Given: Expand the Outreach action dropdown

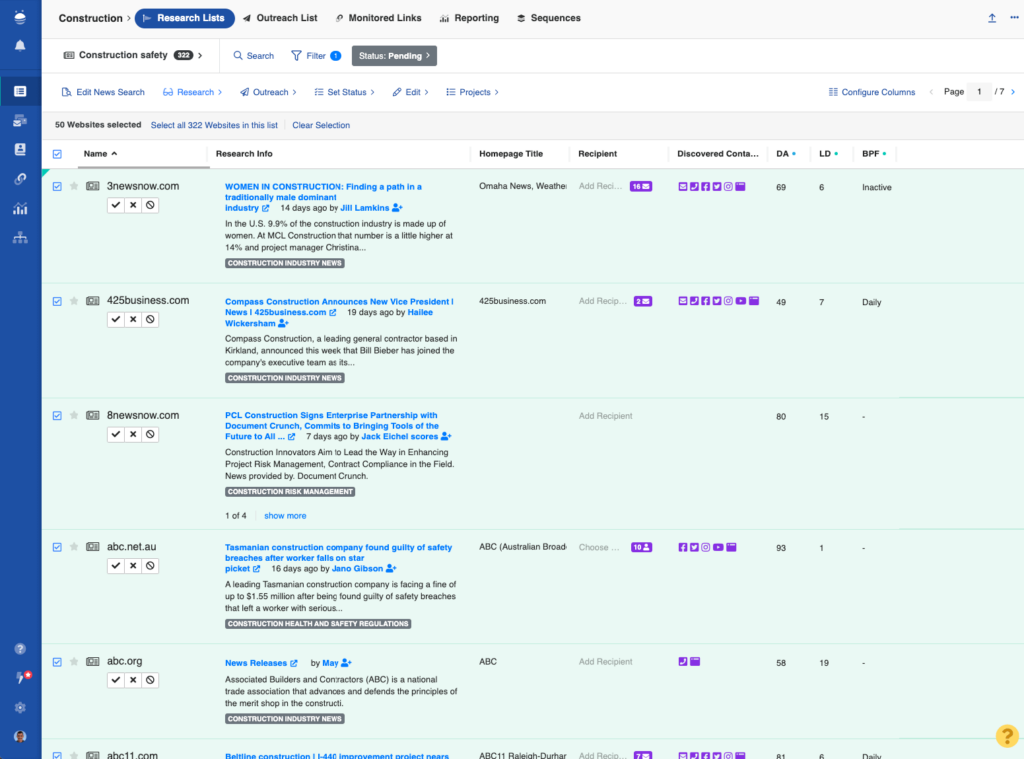Looking at the screenshot, I should (x=268, y=92).
